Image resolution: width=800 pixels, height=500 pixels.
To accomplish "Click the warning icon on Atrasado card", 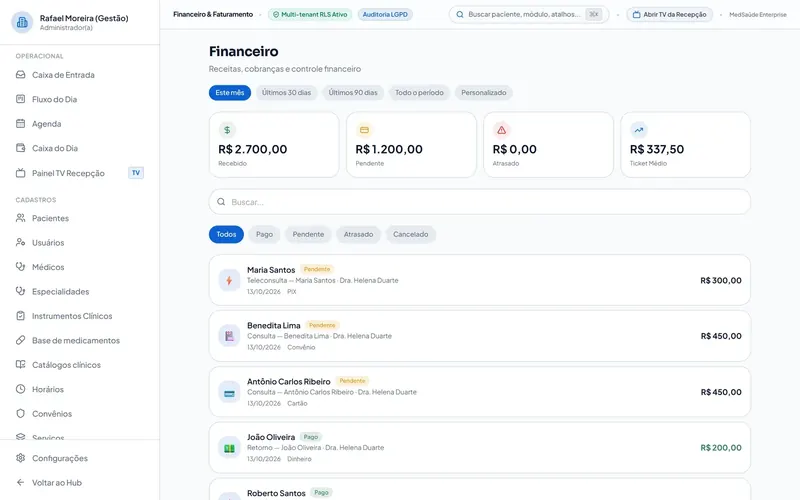I will click(x=502, y=130).
